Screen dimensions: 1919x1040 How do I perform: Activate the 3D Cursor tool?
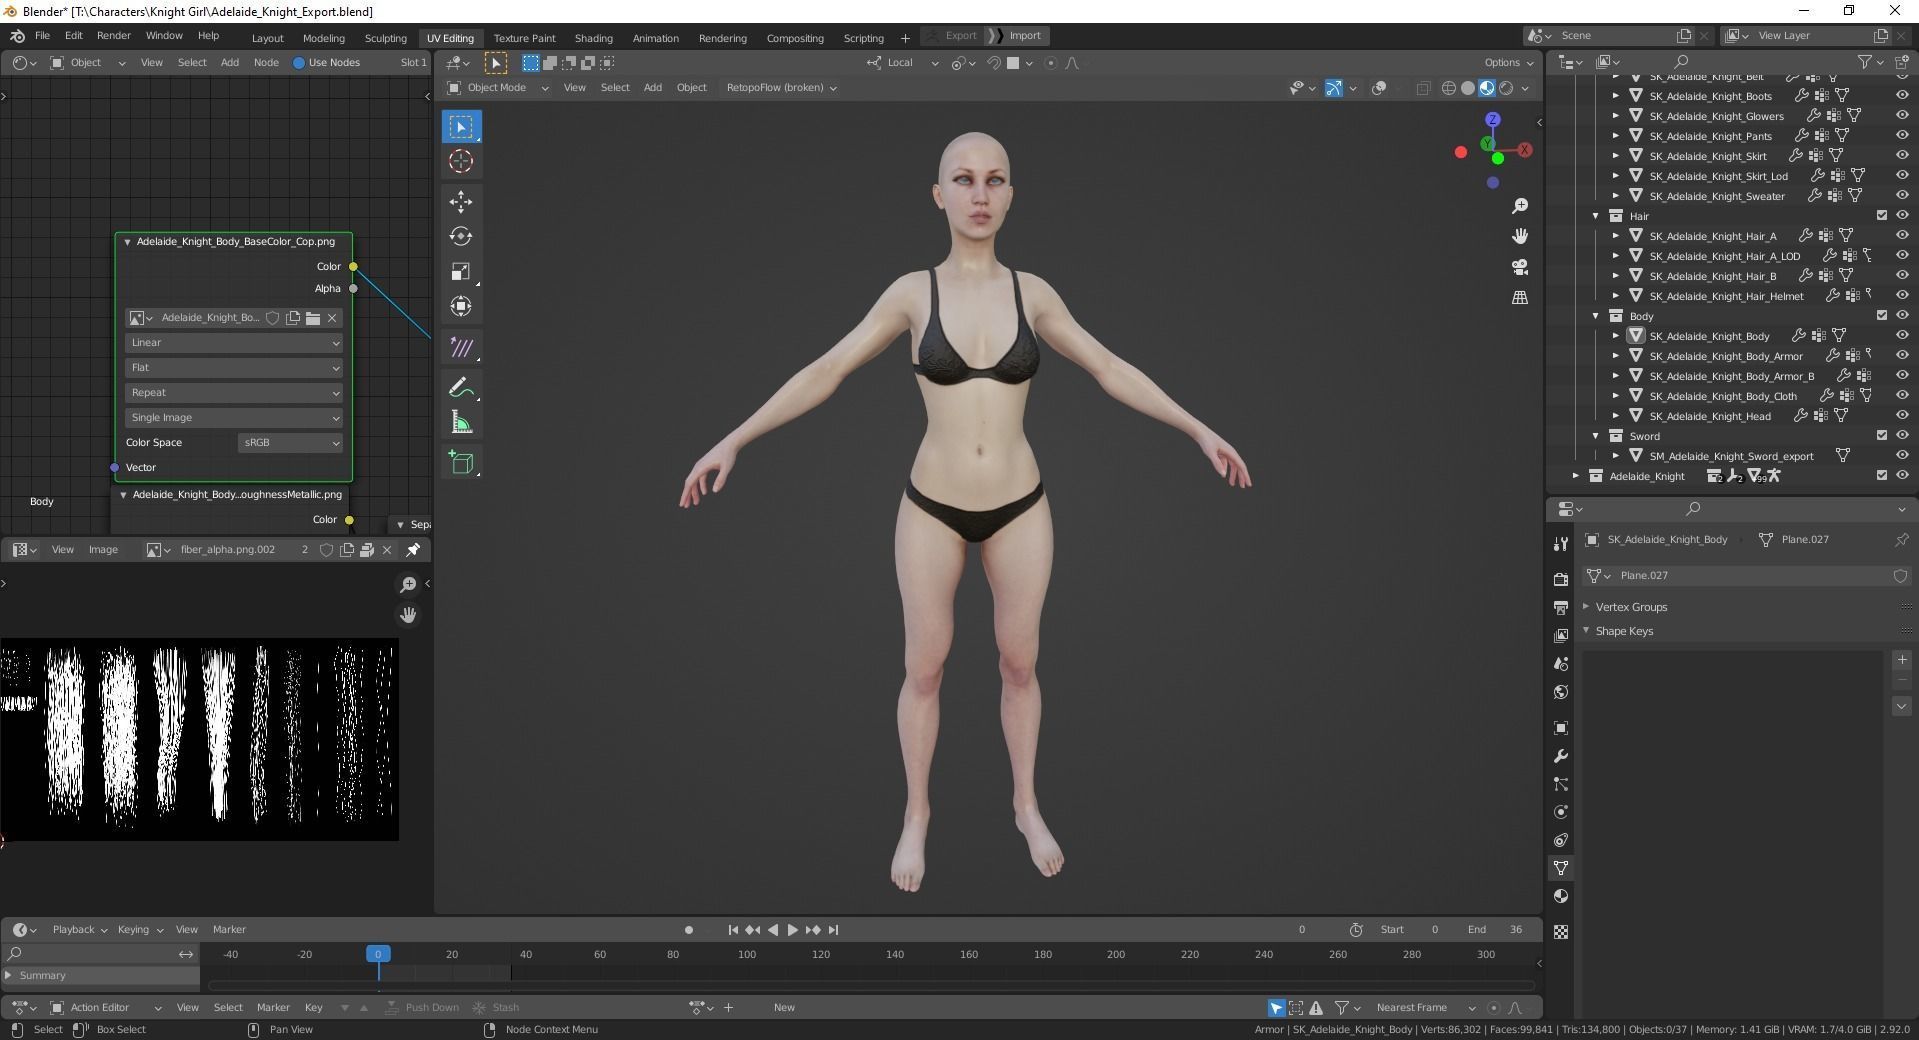[x=461, y=161]
